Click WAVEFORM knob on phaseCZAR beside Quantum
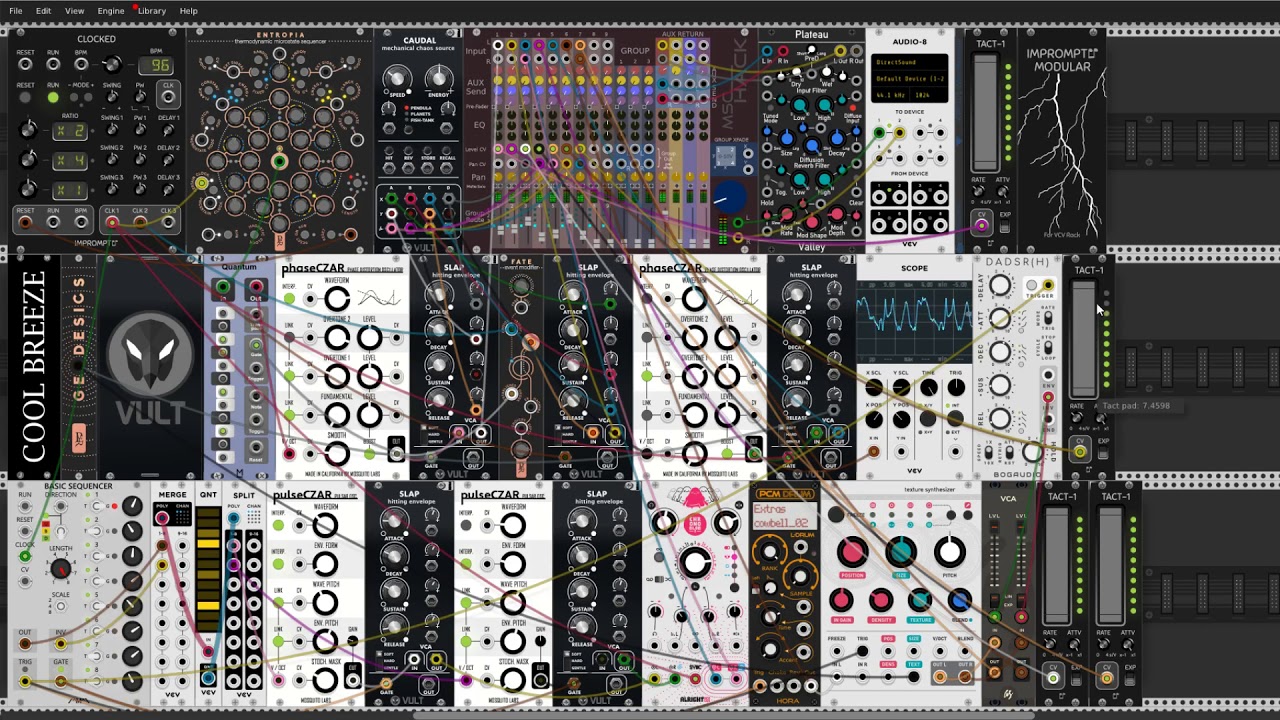The image size is (1280, 720). [337, 298]
